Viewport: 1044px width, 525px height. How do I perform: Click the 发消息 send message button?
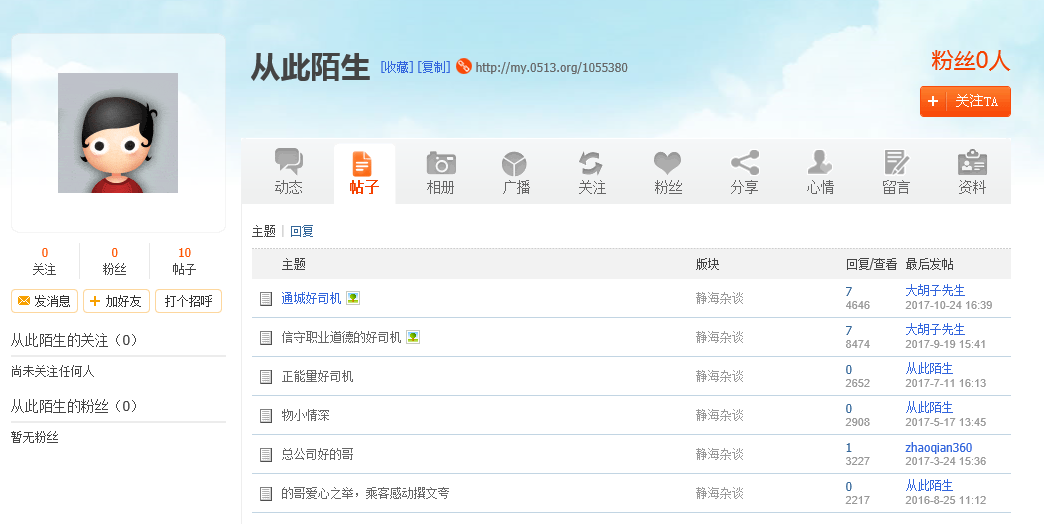click(x=44, y=301)
